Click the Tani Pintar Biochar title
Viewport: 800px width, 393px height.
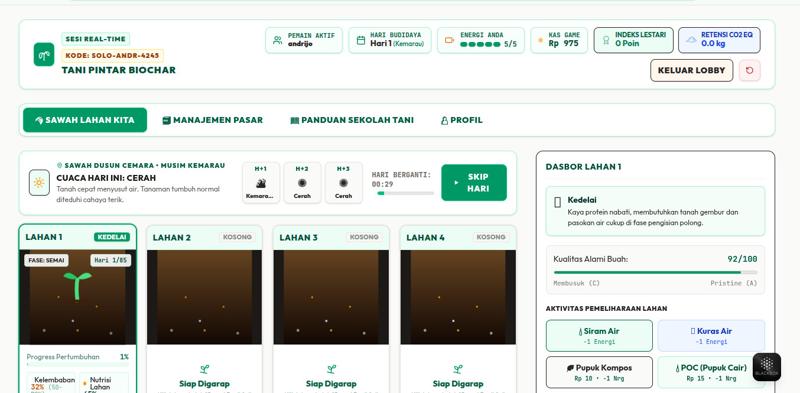(x=118, y=70)
